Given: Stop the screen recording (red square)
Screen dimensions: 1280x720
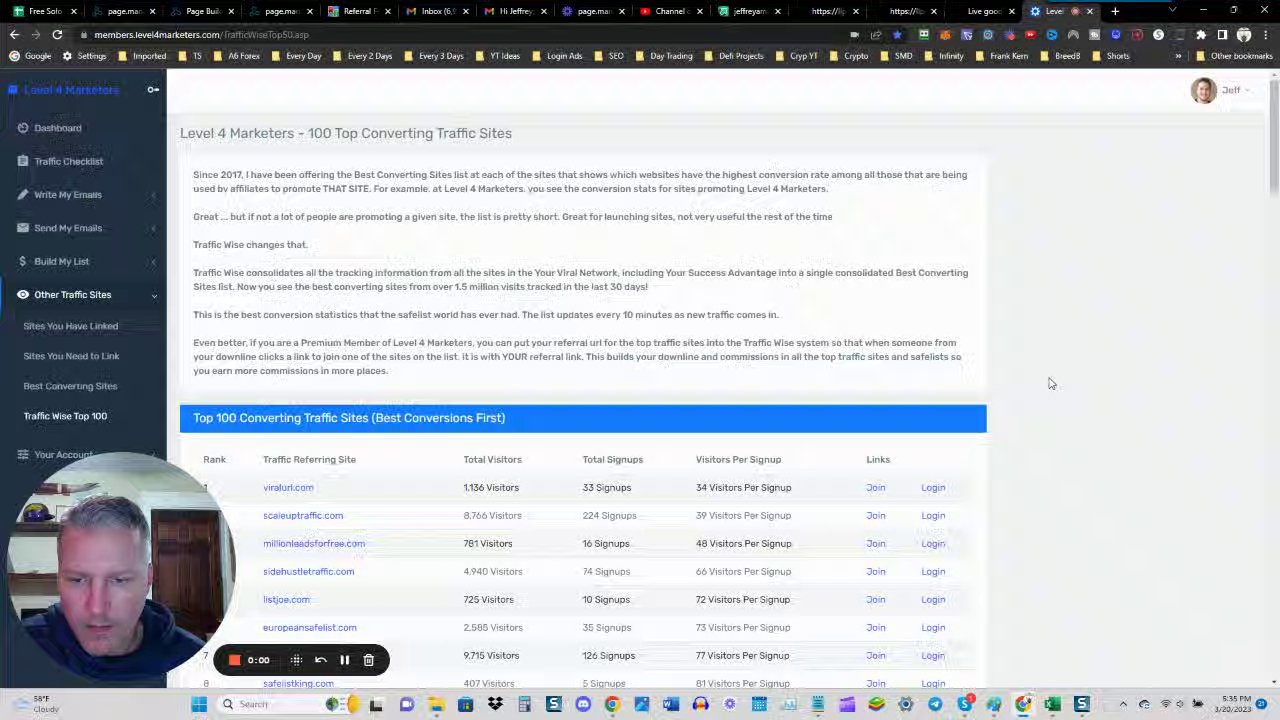Looking at the screenshot, I should point(234,660).
